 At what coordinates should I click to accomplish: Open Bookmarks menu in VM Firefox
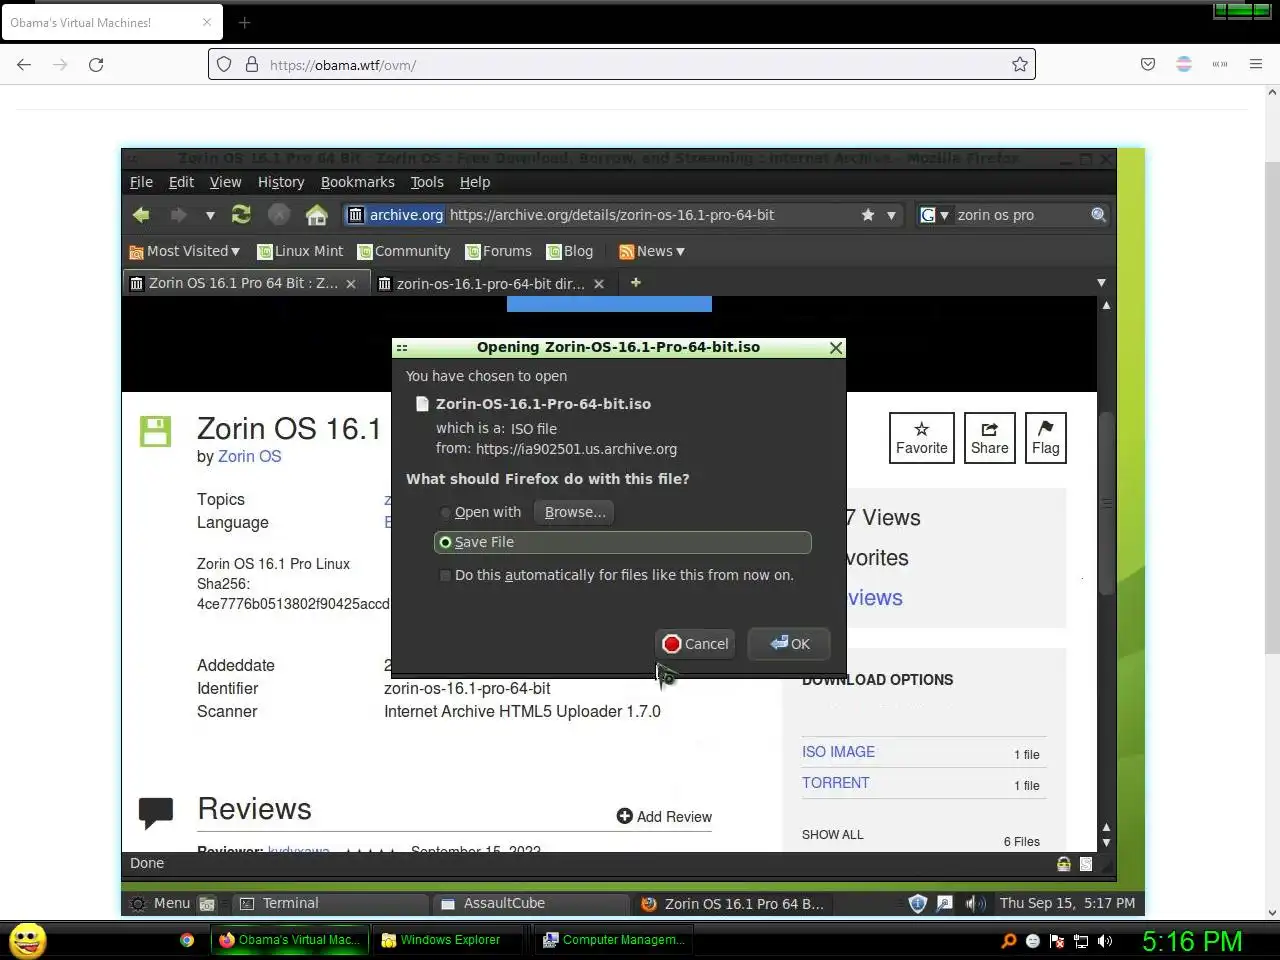click(x=358, y=182)
